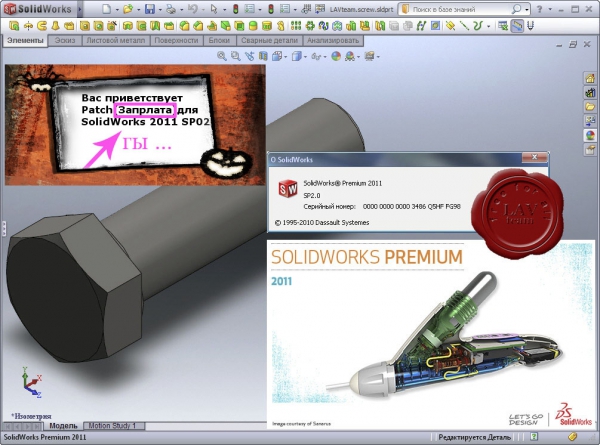Click the Custom Properties icon in task pane
The image size is (600, 445).
pyautogui.click(x=590, y=150)
